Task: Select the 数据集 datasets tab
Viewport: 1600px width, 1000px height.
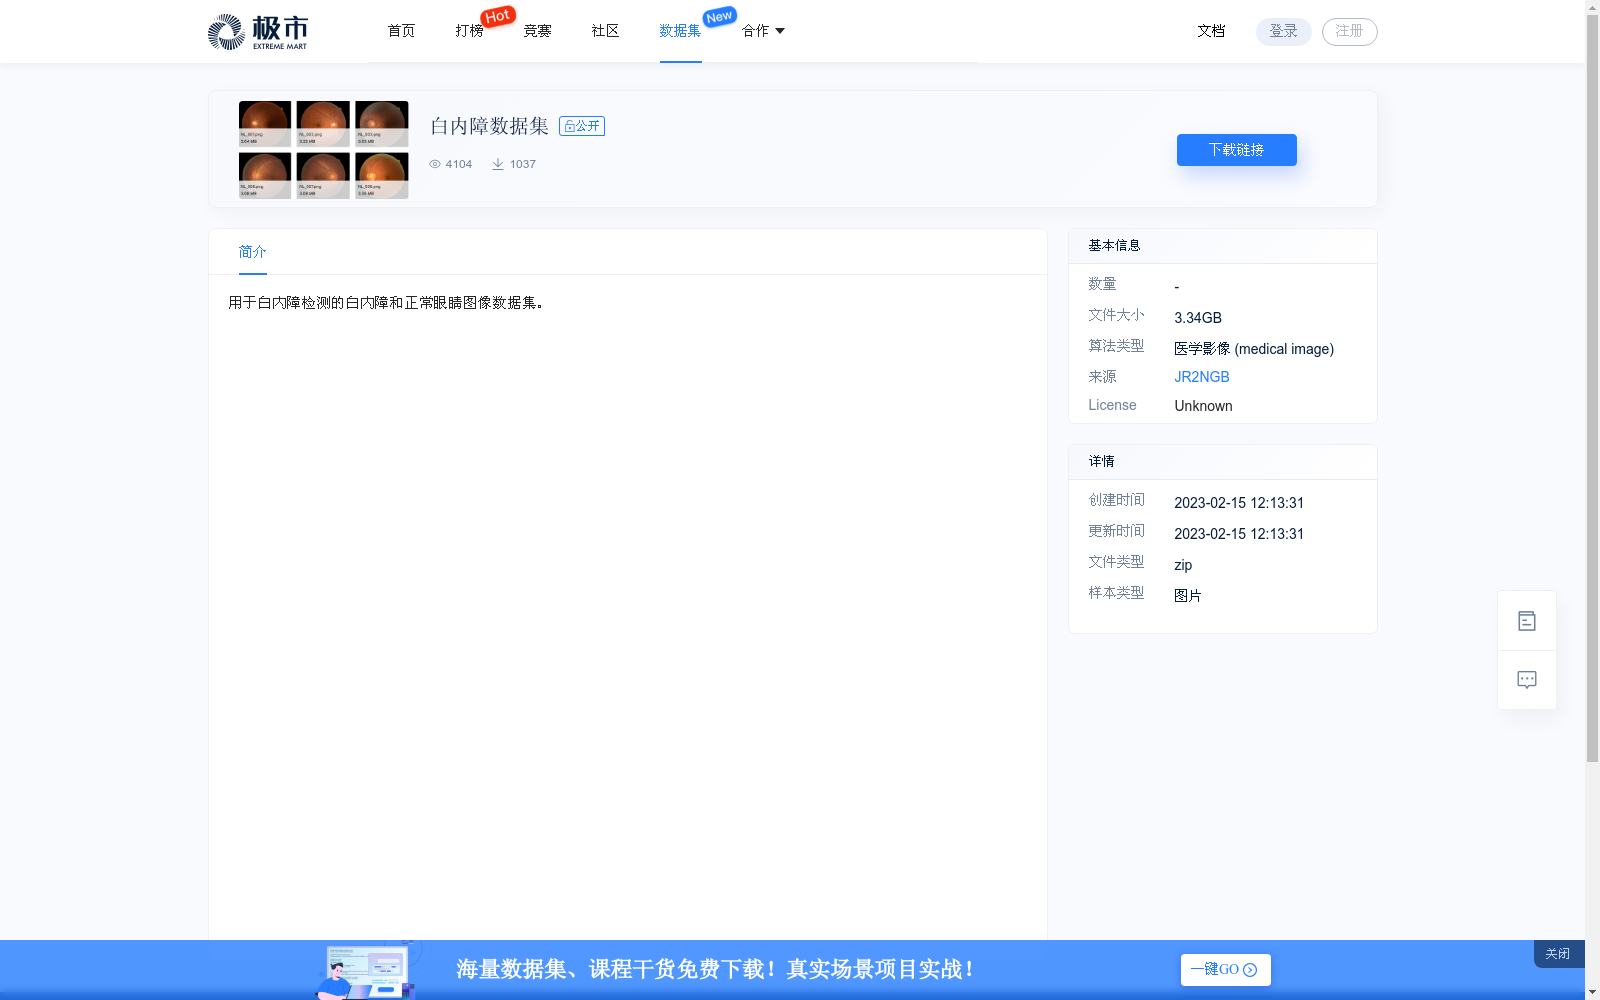Action: point(680,31)
